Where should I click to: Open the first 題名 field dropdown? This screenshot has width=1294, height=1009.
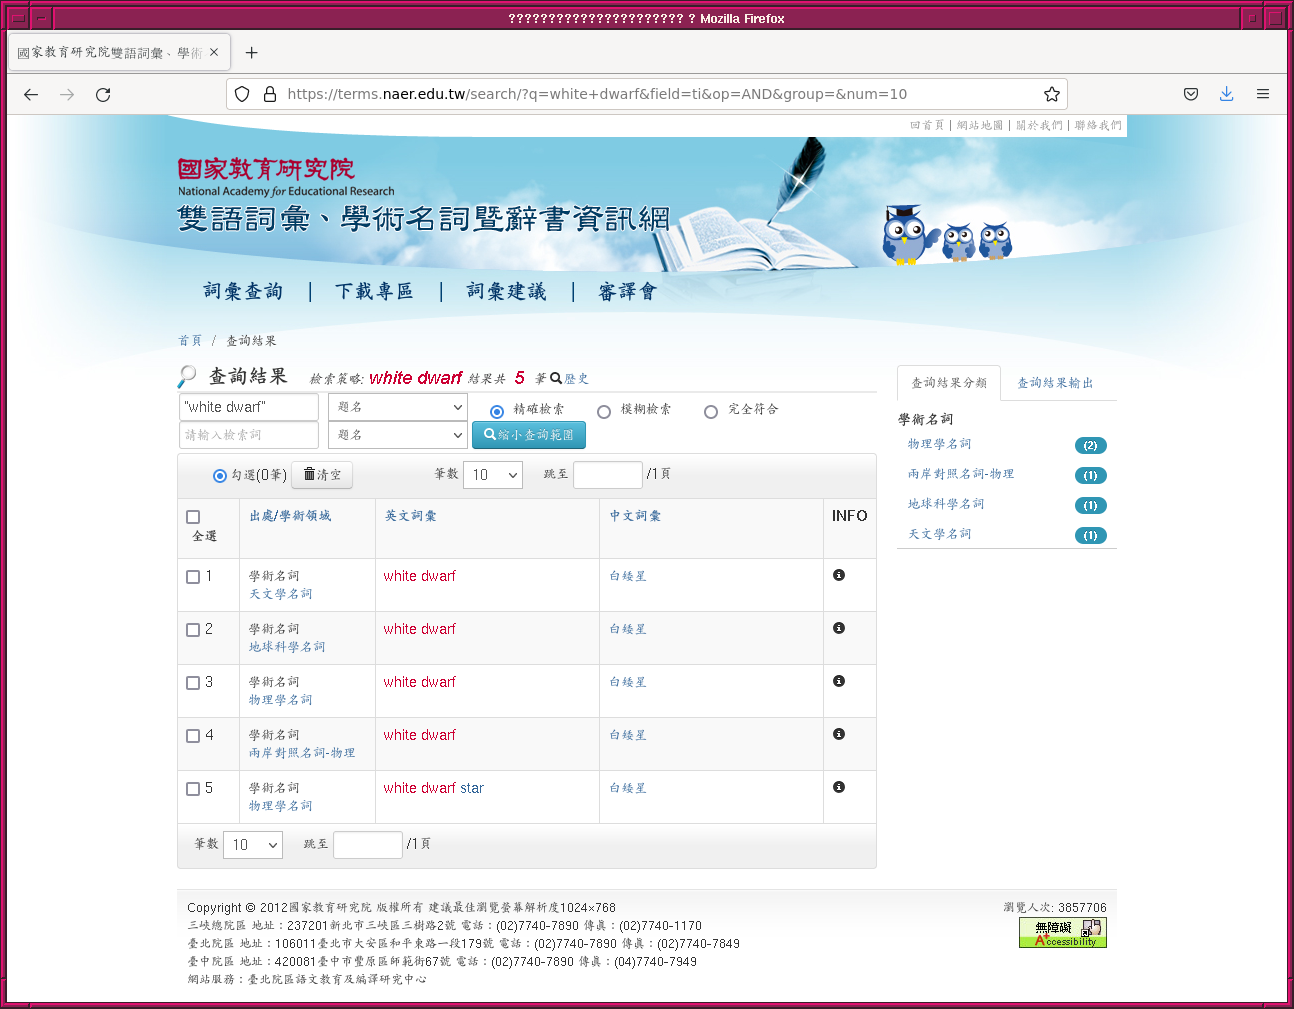[398, 407]
